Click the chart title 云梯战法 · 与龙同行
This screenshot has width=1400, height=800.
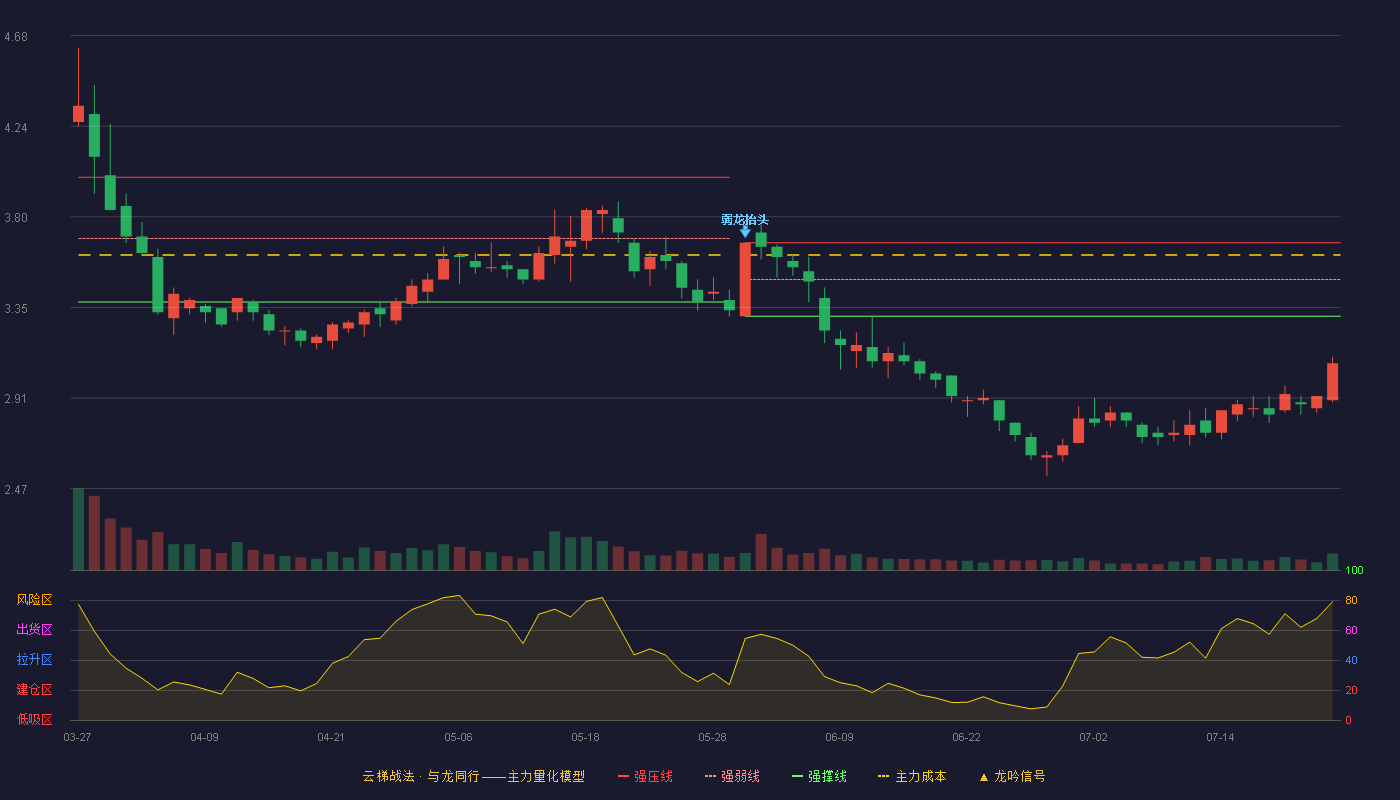pos(421,776)
